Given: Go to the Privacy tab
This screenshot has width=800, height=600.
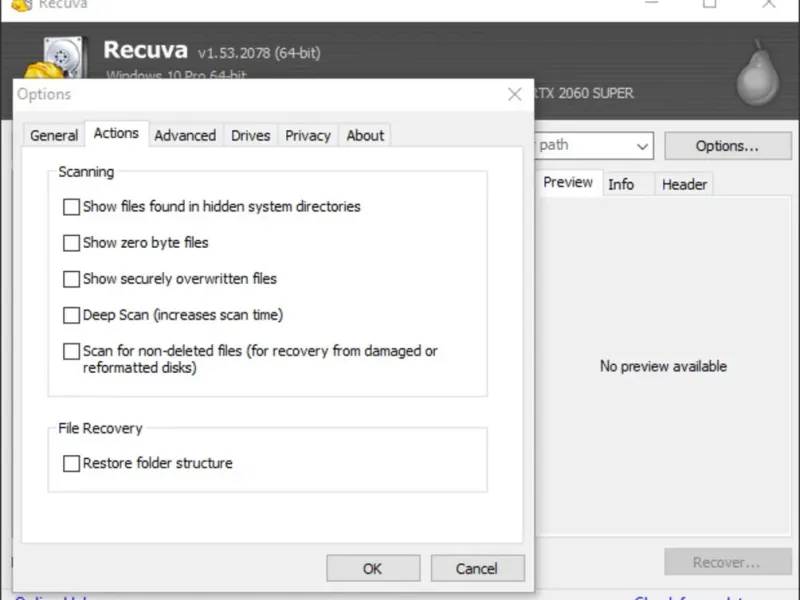Looking at the screenshot, I should (308, 135).
